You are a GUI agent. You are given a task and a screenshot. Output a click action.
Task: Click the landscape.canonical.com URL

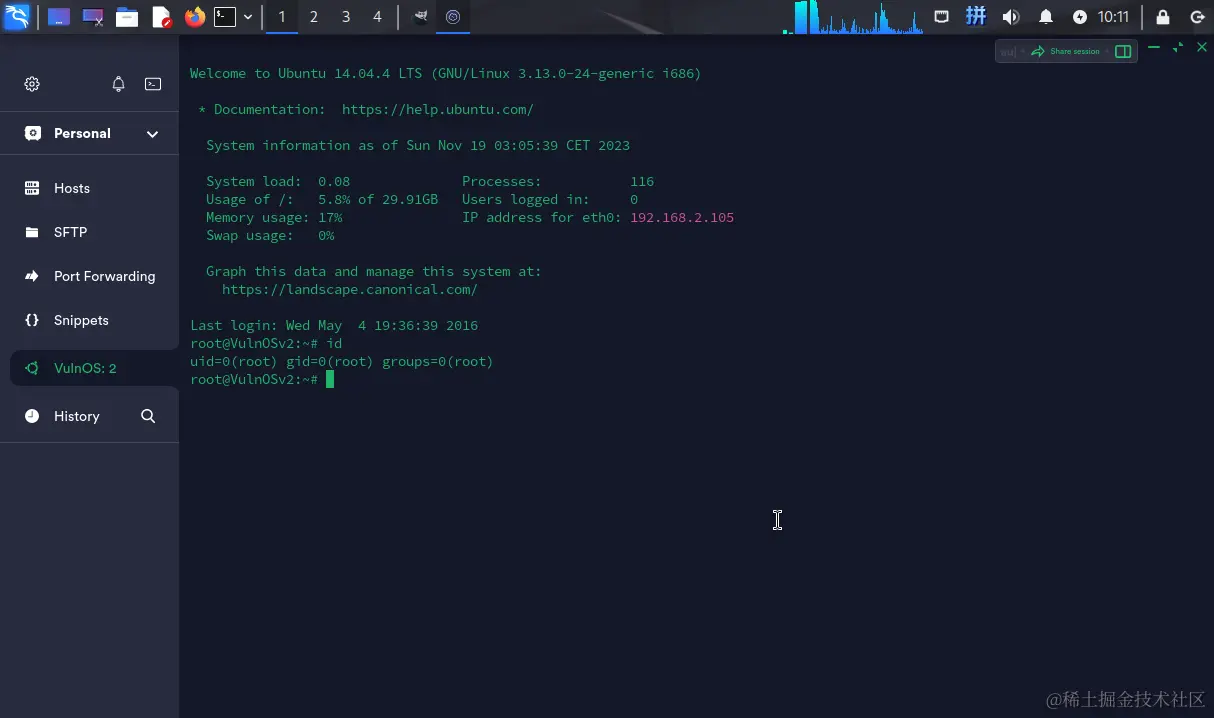(350, 290)
